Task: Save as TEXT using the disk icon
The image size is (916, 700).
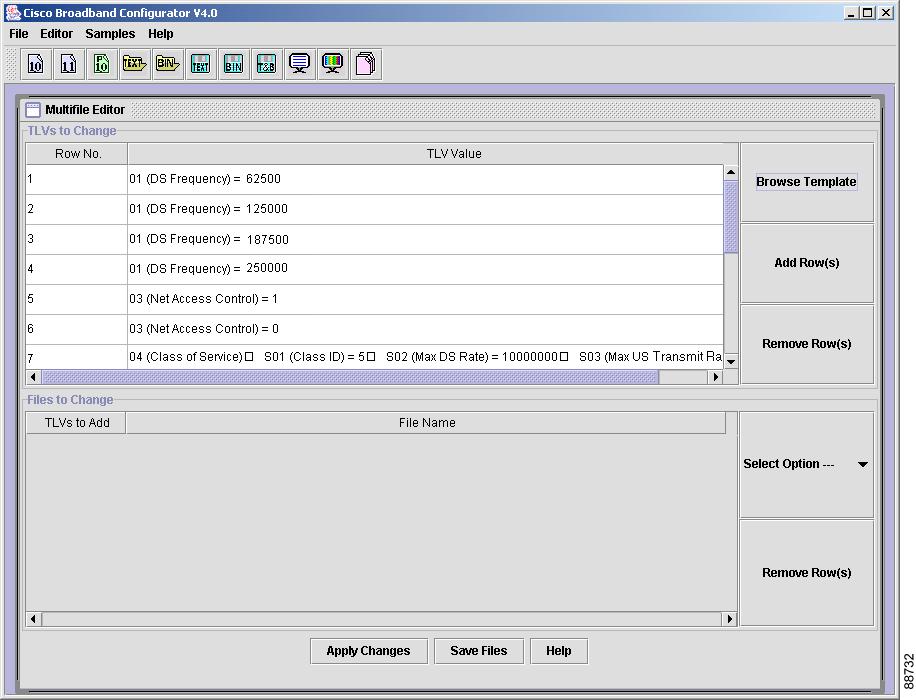Action: 200,64
